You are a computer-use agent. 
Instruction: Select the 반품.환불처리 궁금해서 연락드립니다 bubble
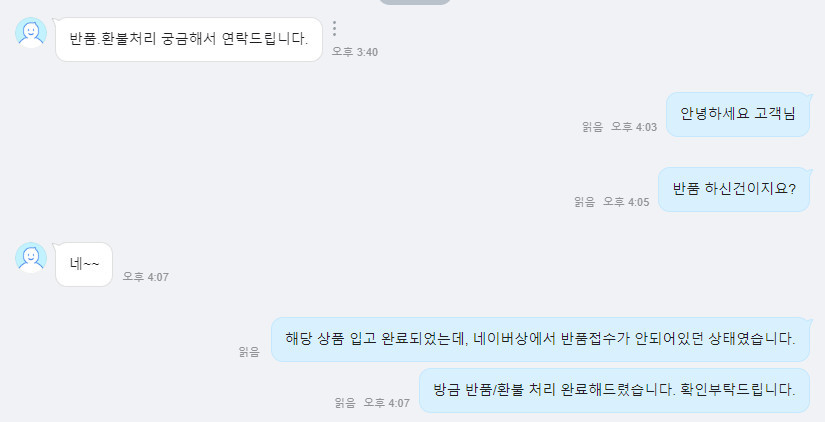pos(189,39)
